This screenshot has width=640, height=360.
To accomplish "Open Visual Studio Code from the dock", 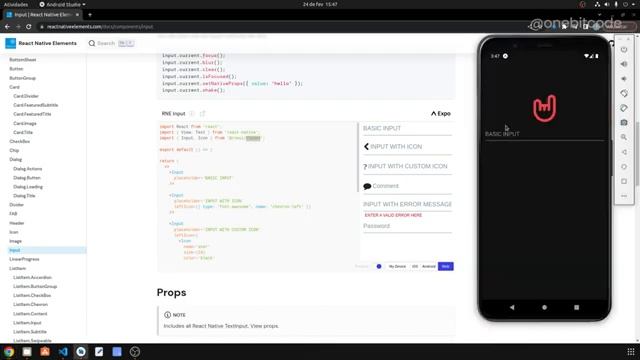I will [63, 351].
